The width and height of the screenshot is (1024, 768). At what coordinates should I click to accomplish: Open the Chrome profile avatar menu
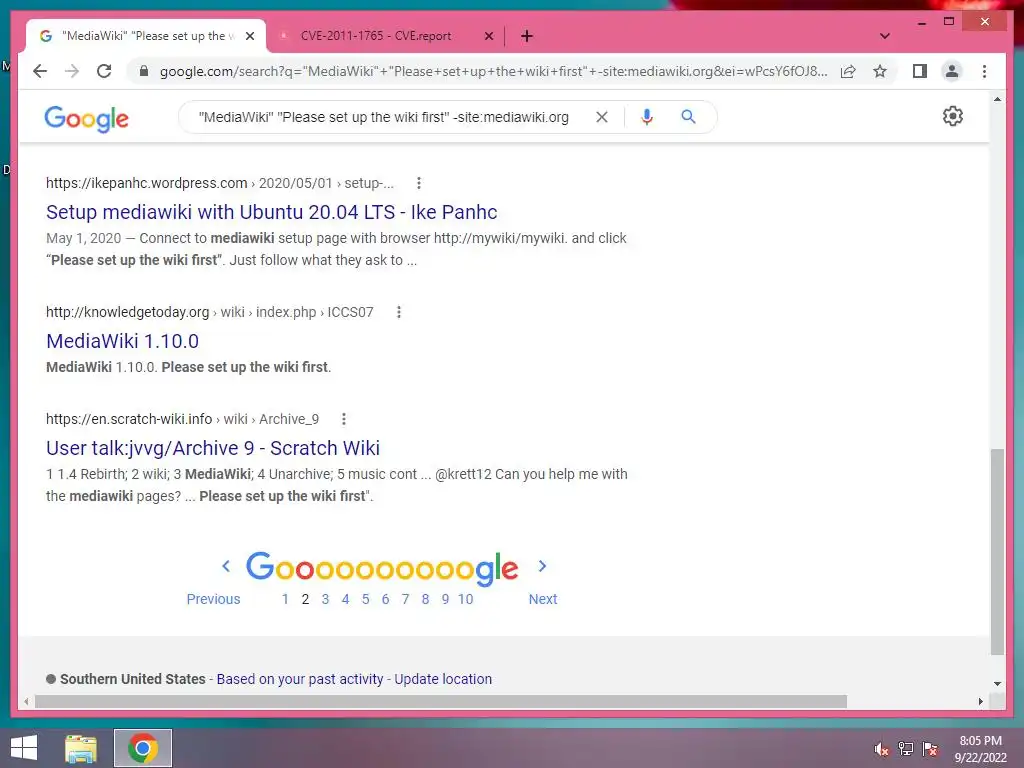[952, 71]
